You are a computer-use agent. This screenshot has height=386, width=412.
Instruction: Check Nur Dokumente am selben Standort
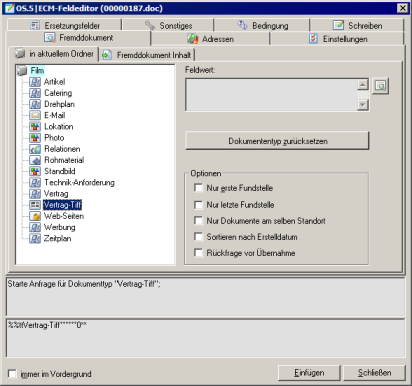tap(198, 221)
